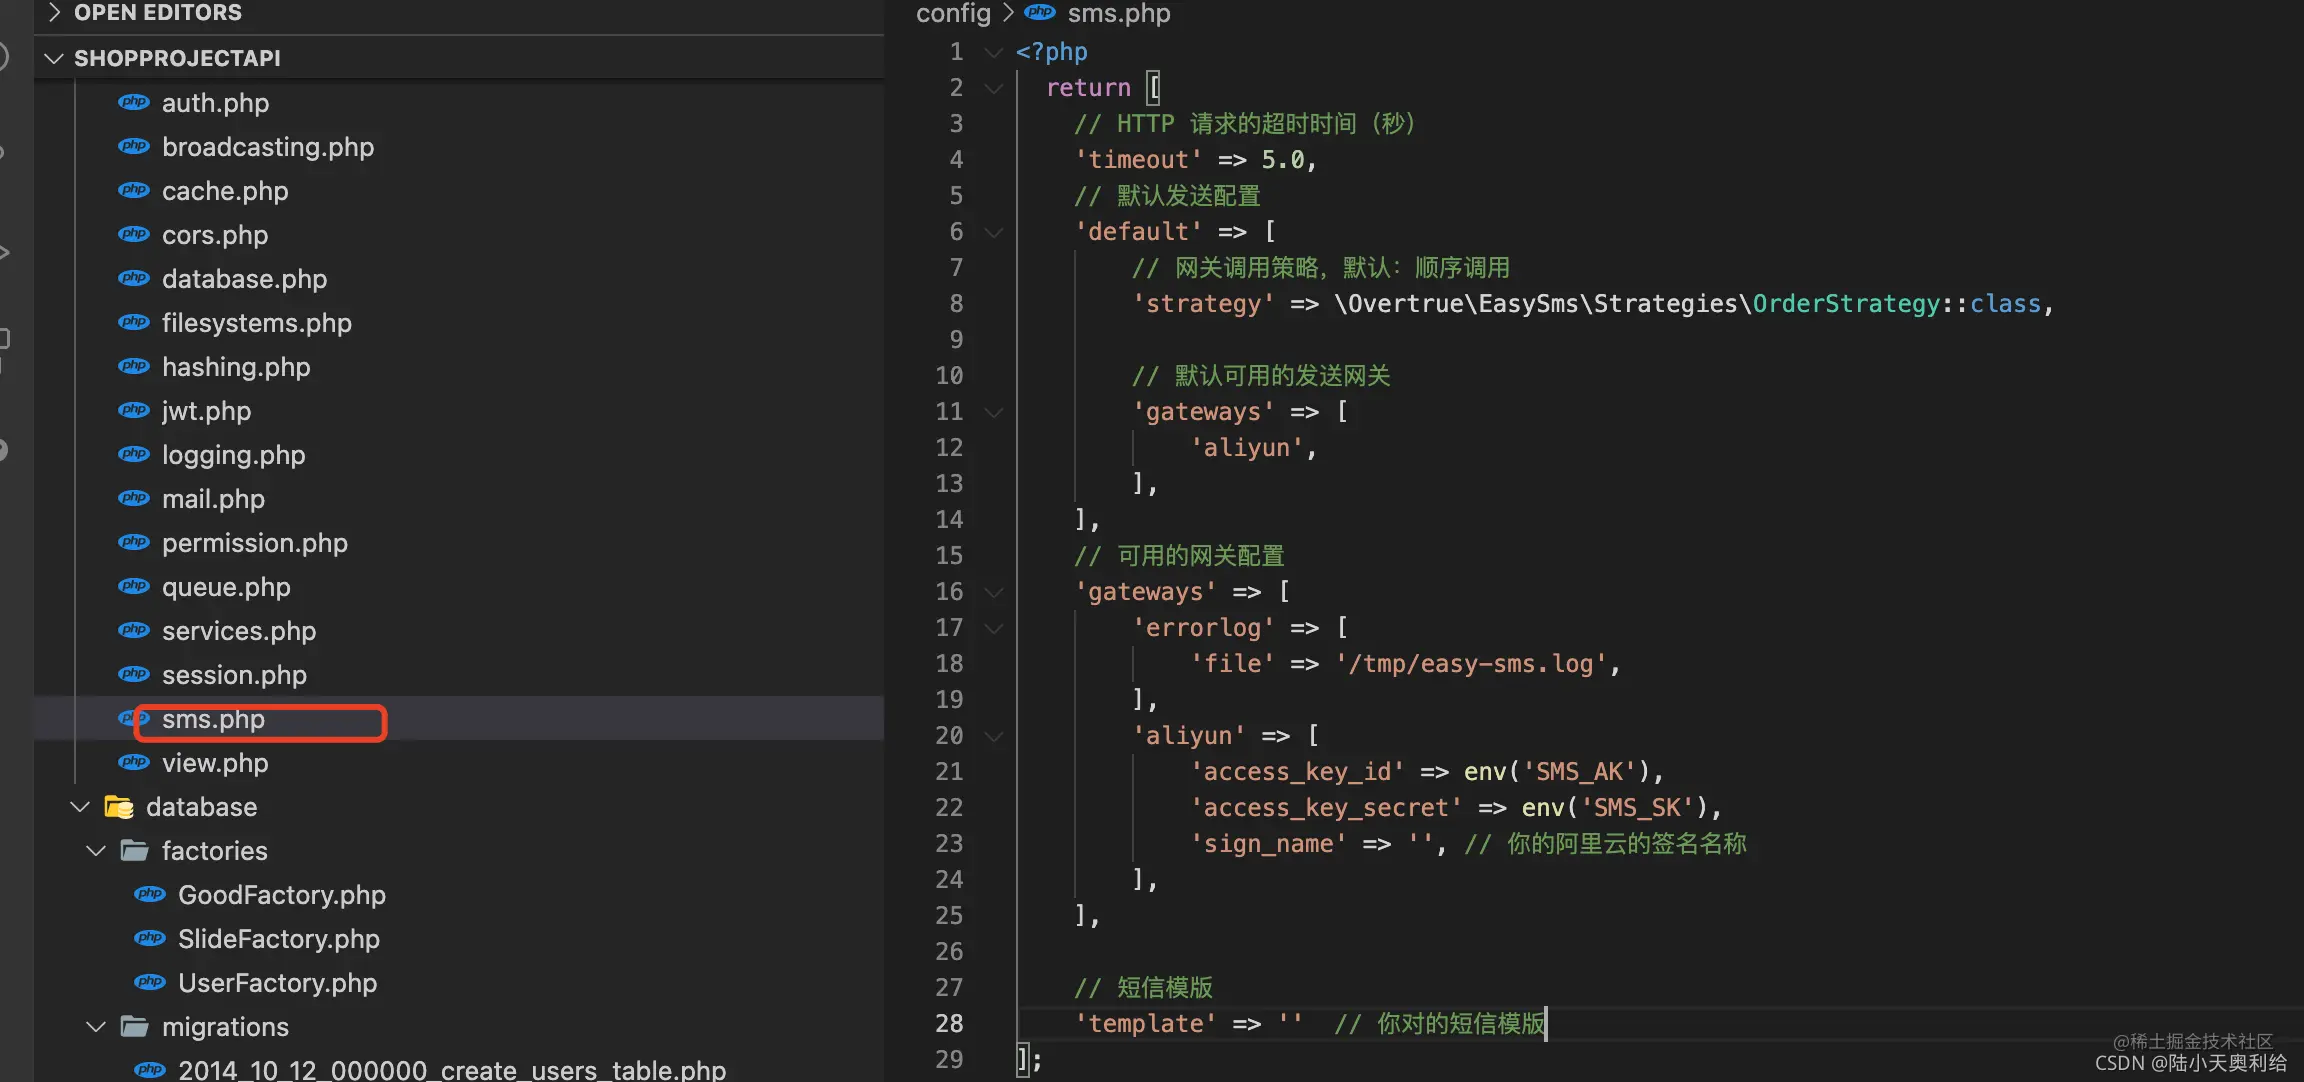Image resolution: width=2304 pixels, height=1082 pixels.
Task: Click the migrations folder icon
Action: tap(135, 1027)
